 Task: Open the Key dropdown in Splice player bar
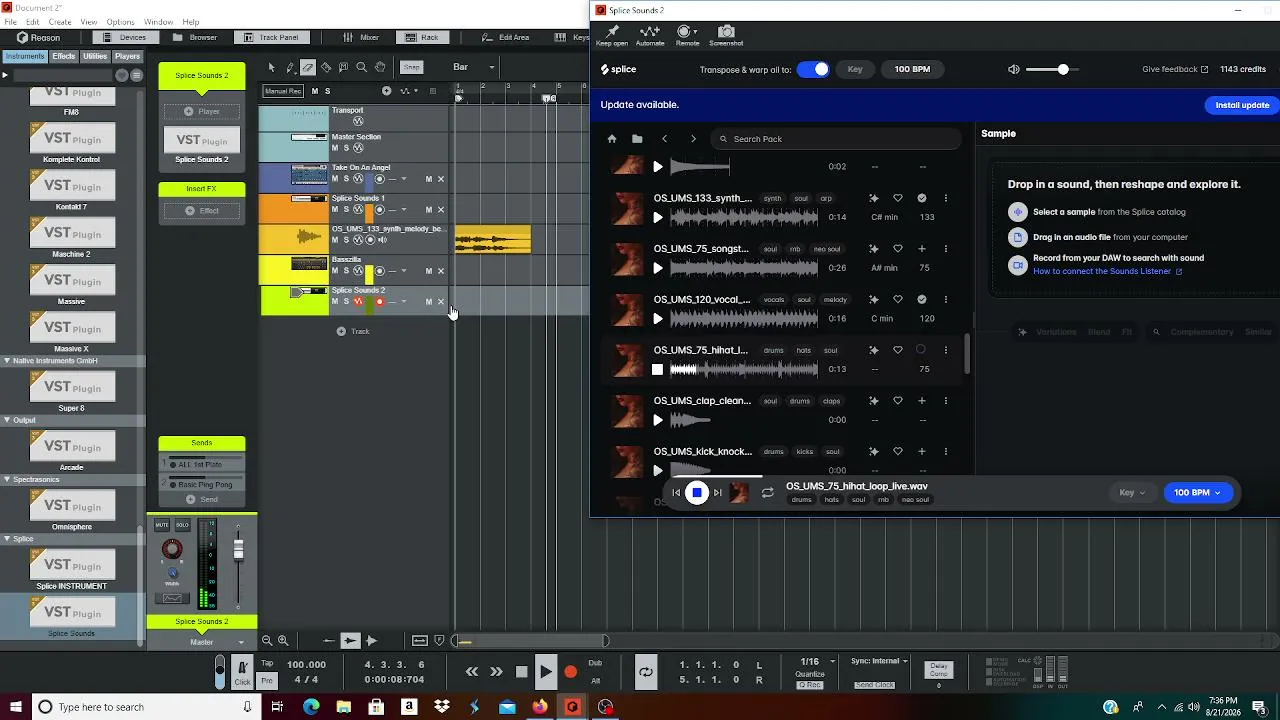pyautogui.click(x=1132, y=492)
